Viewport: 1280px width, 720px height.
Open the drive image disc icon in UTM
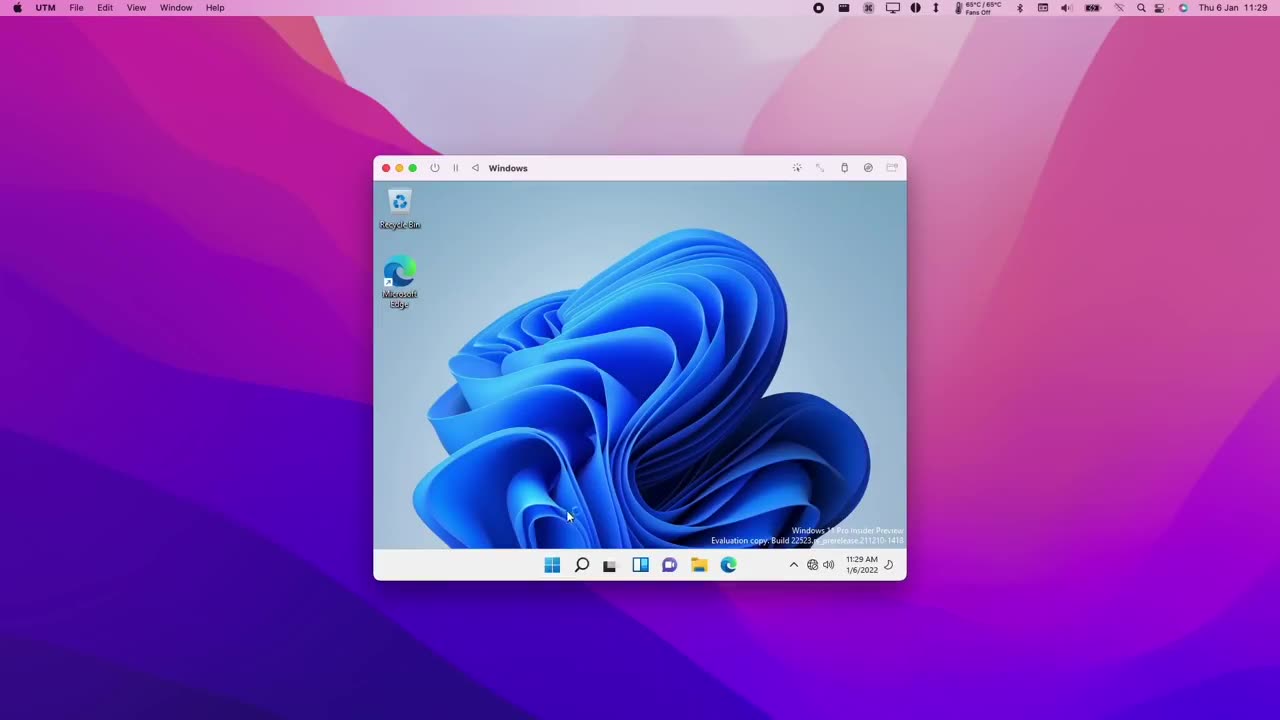coord(868,168)
